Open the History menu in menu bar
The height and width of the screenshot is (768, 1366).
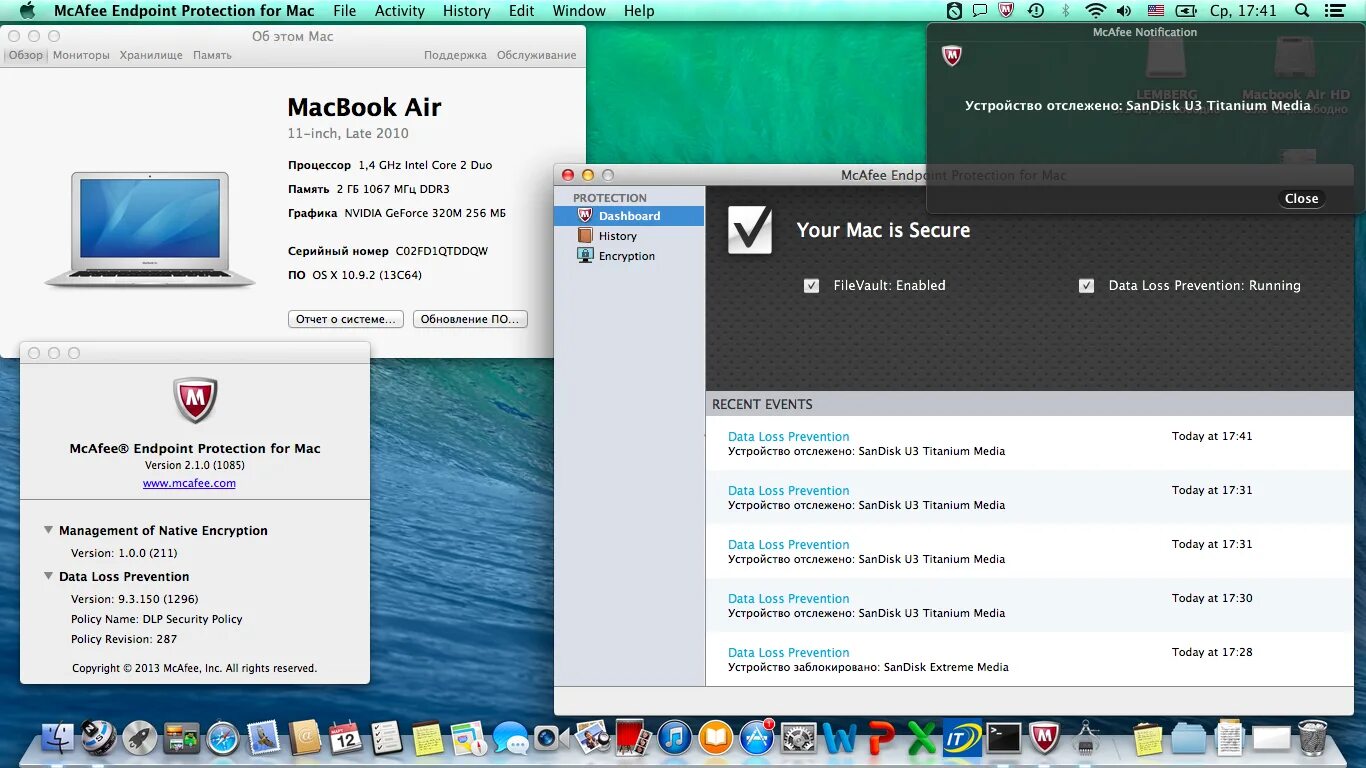pos(466,11)
